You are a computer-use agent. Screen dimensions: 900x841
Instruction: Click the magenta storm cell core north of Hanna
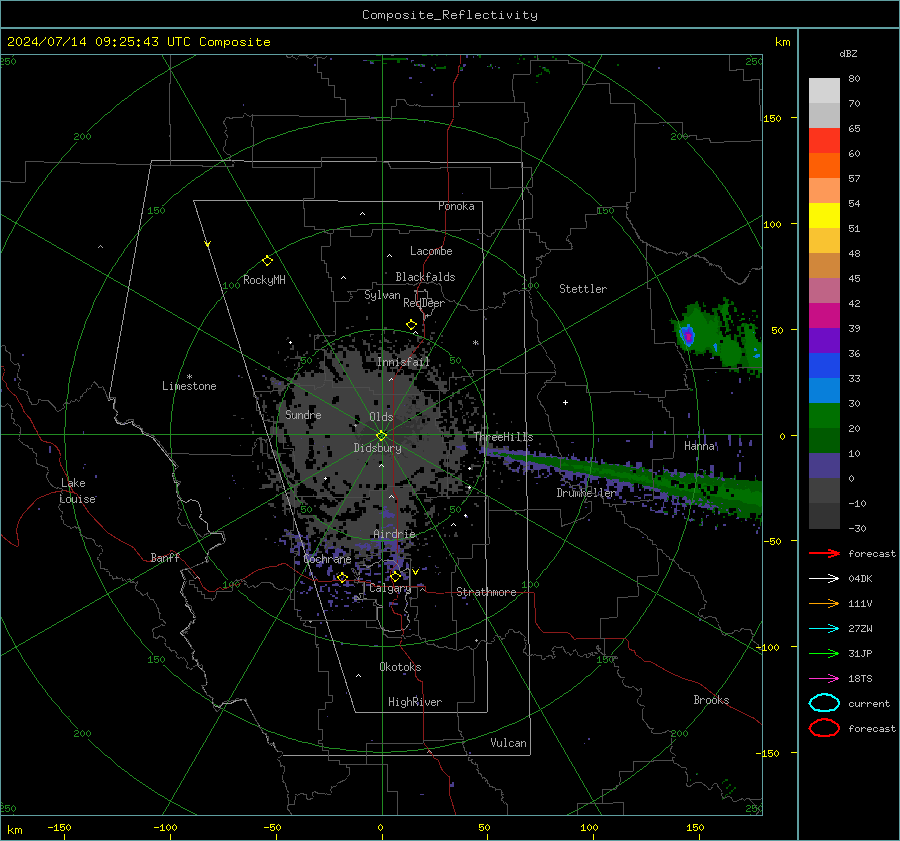688,335
